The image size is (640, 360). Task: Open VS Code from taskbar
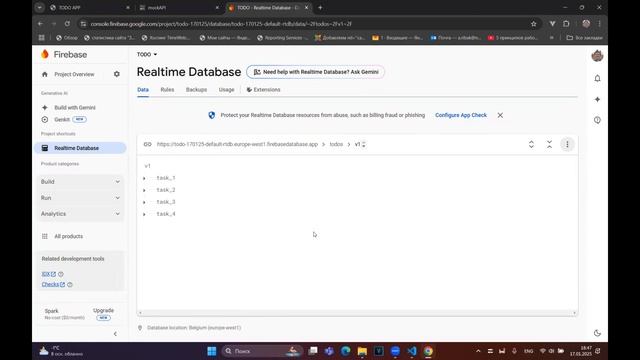411,351
